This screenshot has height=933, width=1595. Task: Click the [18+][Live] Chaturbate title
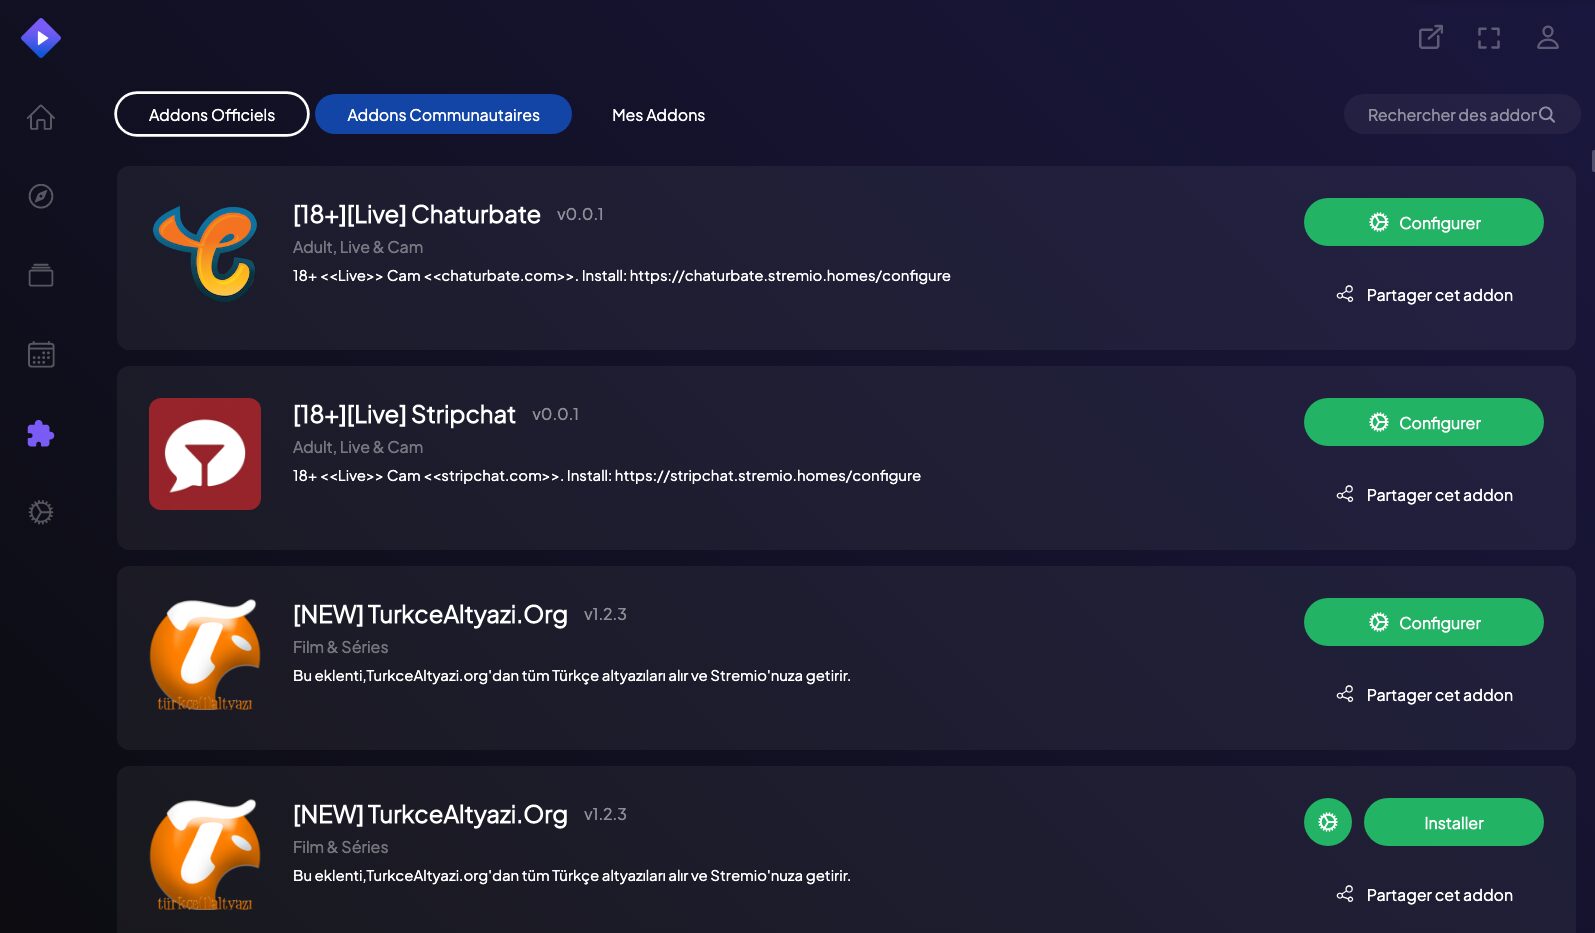(x=417, y=215)
